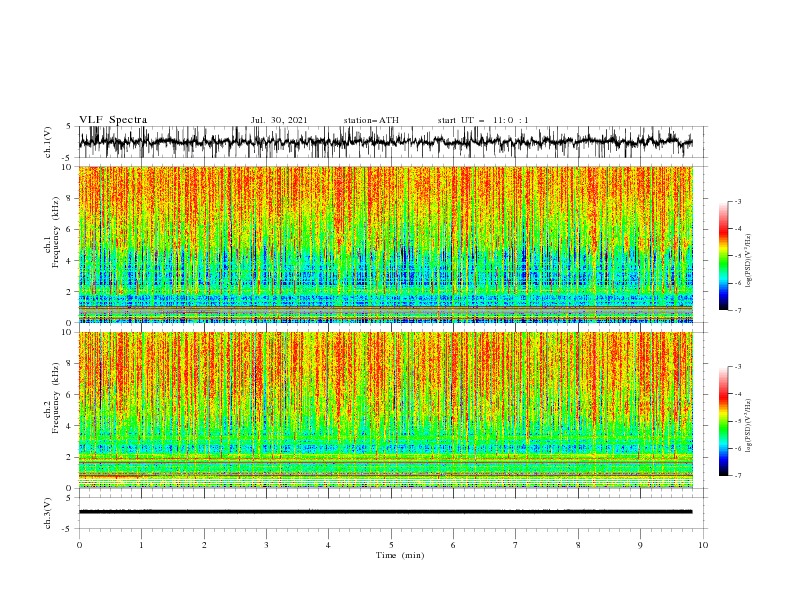Click the "start UT = 11:0 :1" header text
Screen dimensions: 792x612
483,120
